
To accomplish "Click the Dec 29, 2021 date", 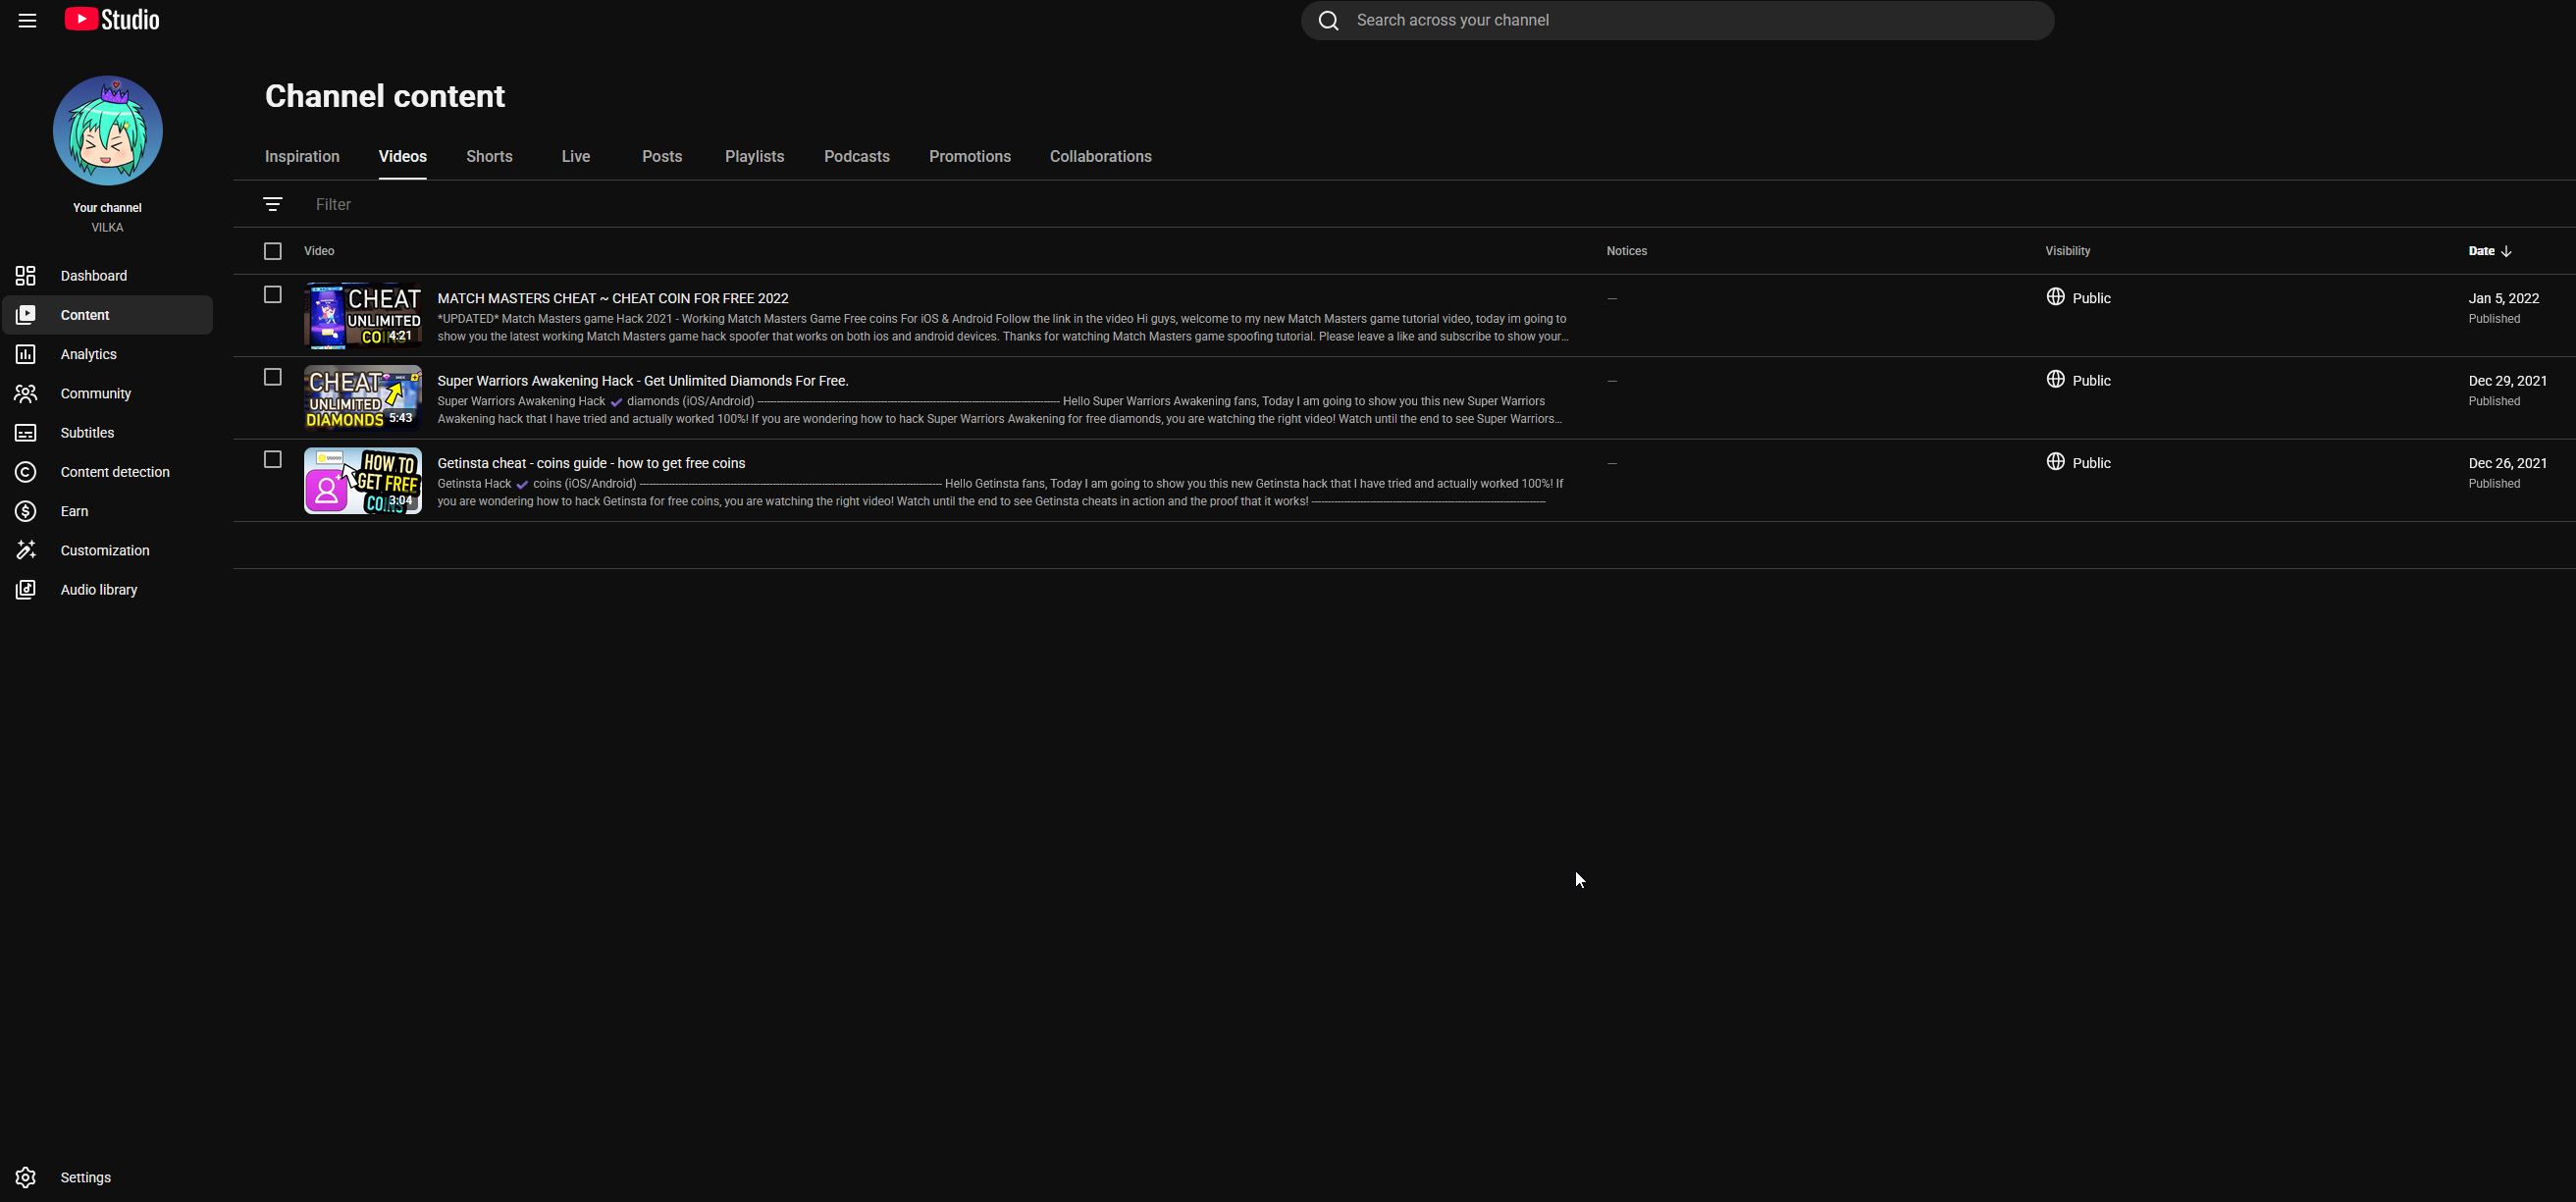I will click(2507, 381).
